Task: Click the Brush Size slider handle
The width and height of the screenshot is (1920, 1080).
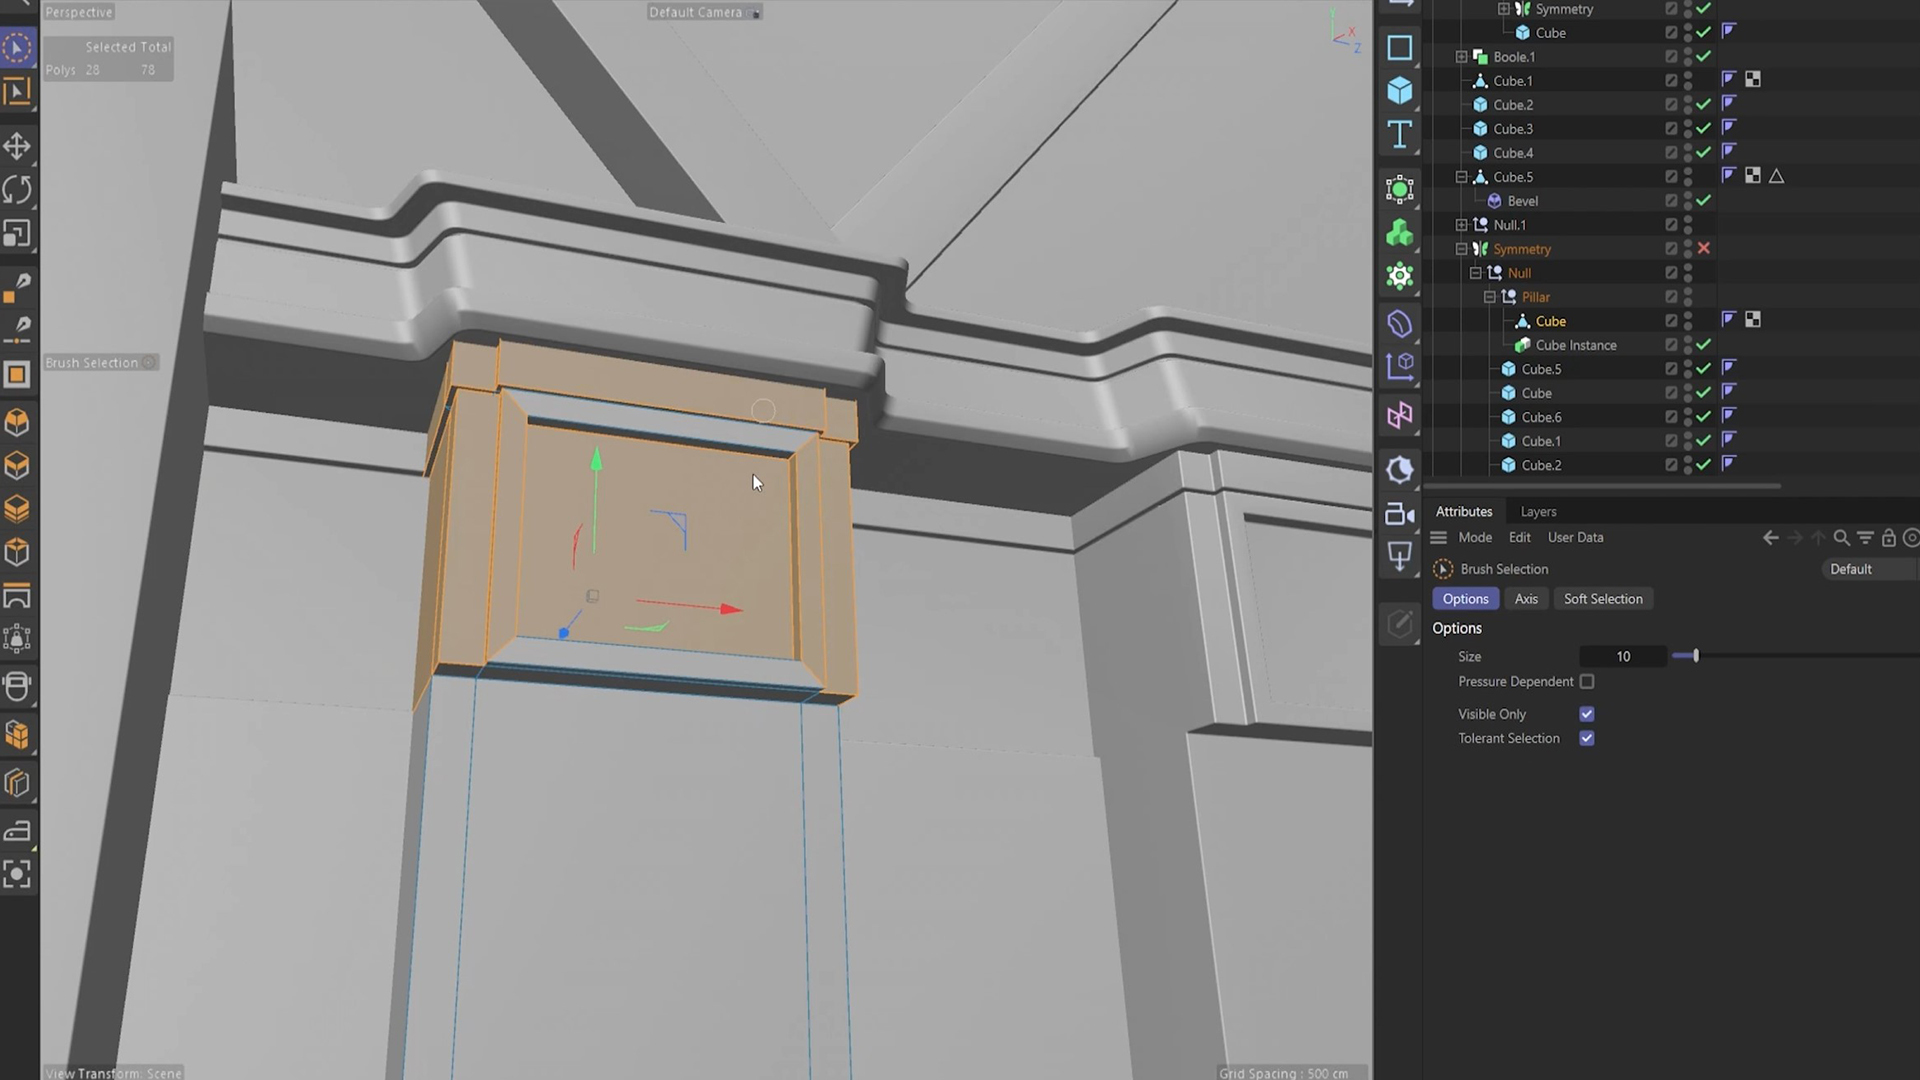Action: tap(1696, 656)
